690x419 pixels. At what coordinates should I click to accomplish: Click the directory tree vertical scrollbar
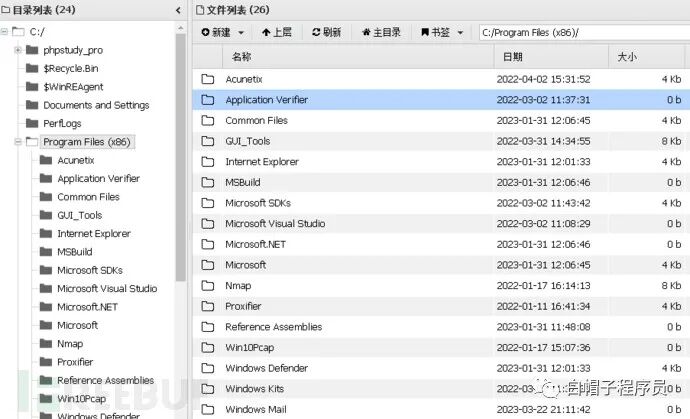click(180, 158)
